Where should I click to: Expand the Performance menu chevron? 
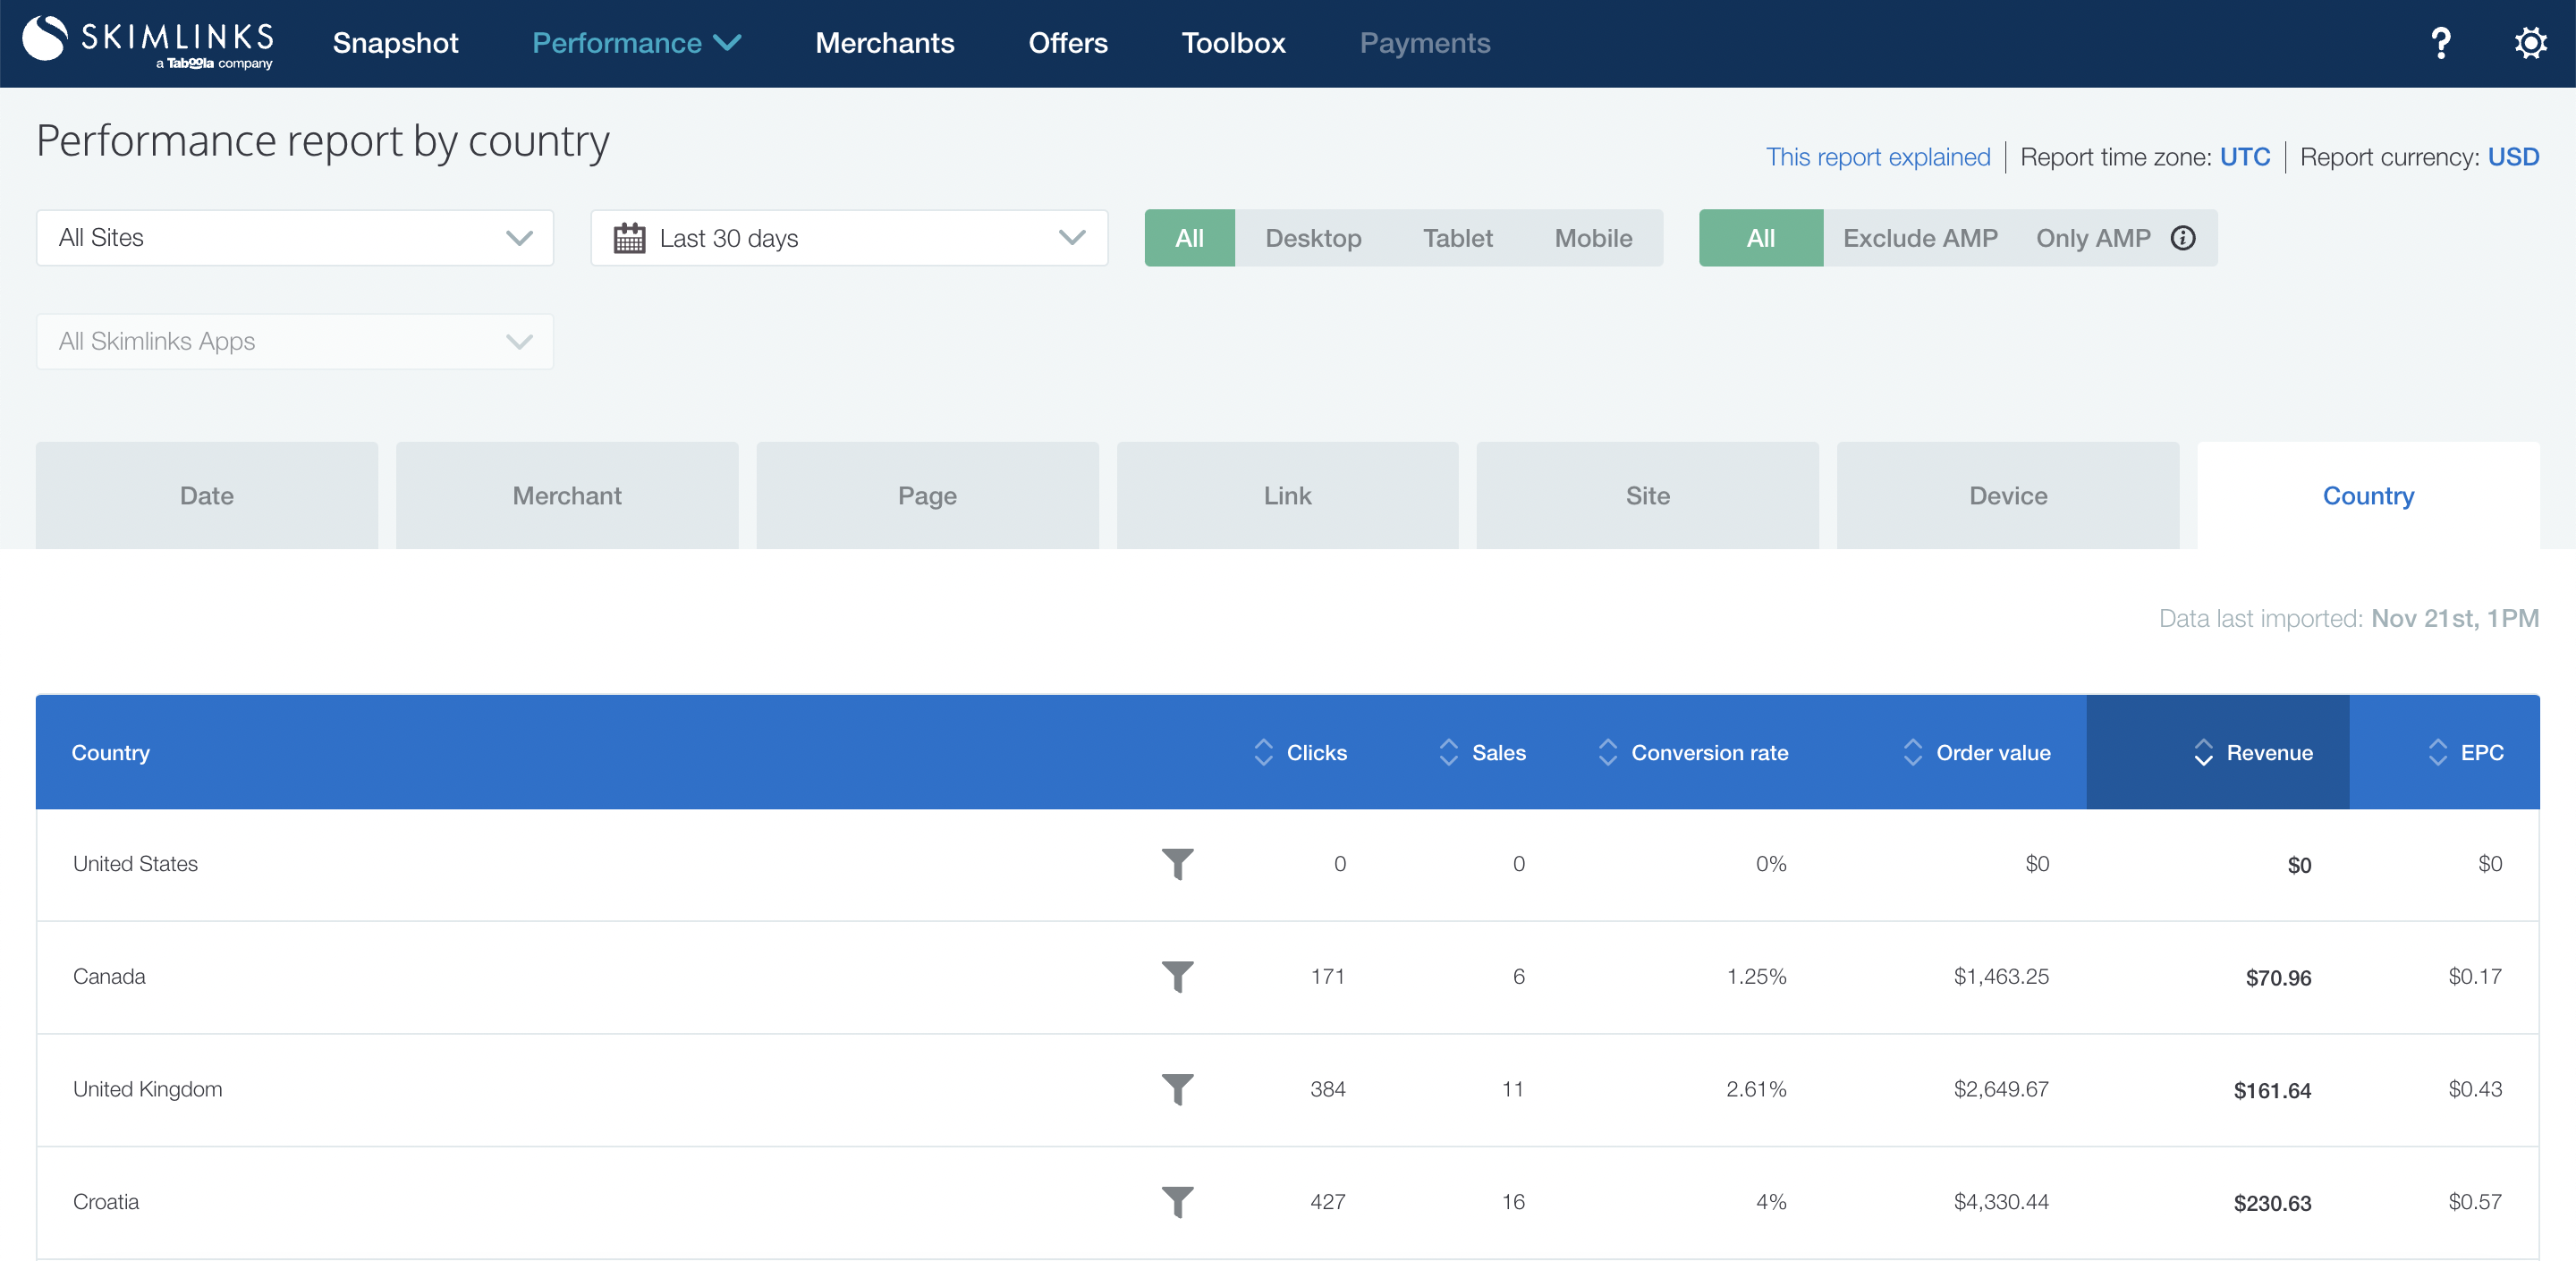point(727,43)
